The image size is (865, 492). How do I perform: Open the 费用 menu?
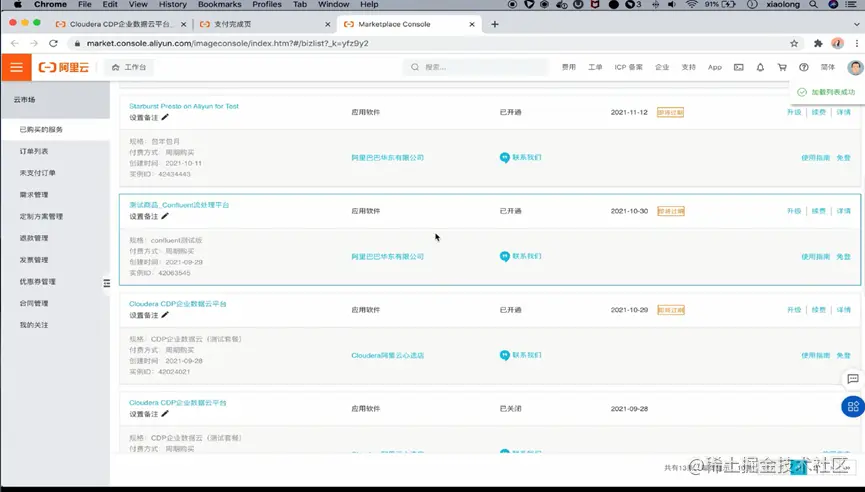point(569,67)
